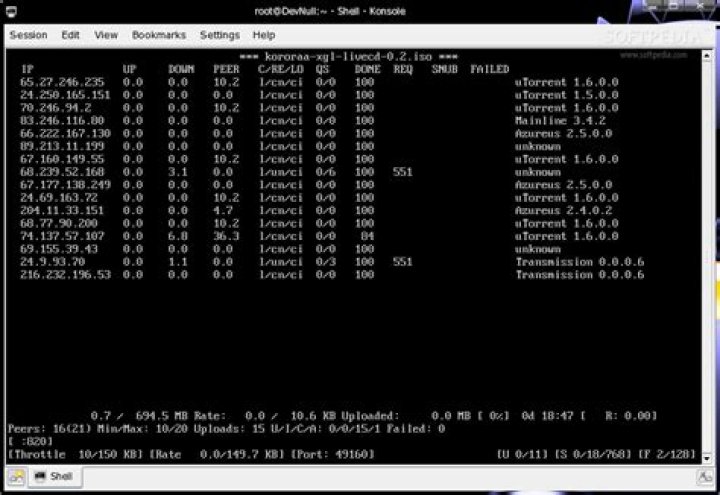This screenshot has height=495, width=720.
Task: Click the terminal scrollbar up arrow
Action: point(707,56)
